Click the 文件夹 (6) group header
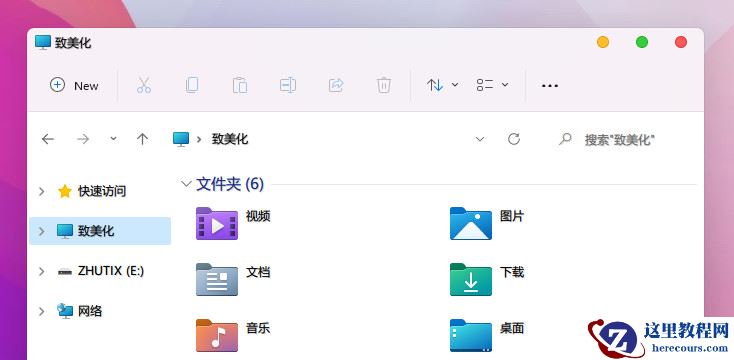The width and height of the screenshot is (734, 360). click(x=230, y=184)
